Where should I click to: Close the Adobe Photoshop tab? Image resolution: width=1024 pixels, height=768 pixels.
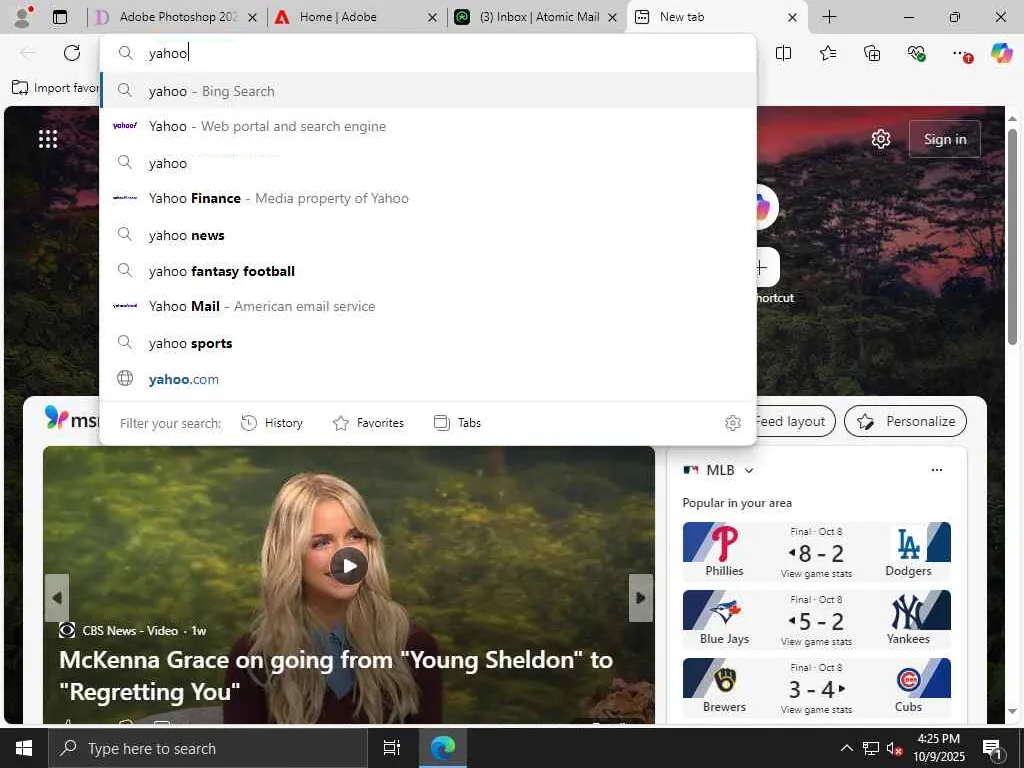point(252,18)
